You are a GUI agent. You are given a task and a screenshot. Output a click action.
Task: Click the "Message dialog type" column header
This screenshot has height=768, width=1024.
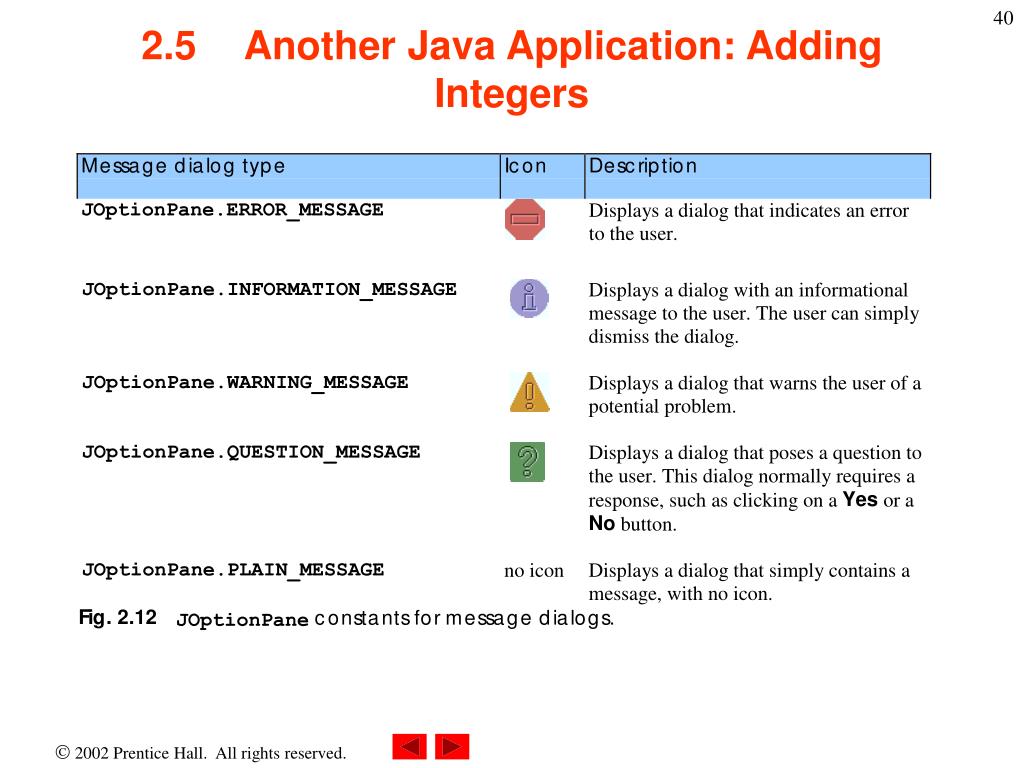point(289,176)
